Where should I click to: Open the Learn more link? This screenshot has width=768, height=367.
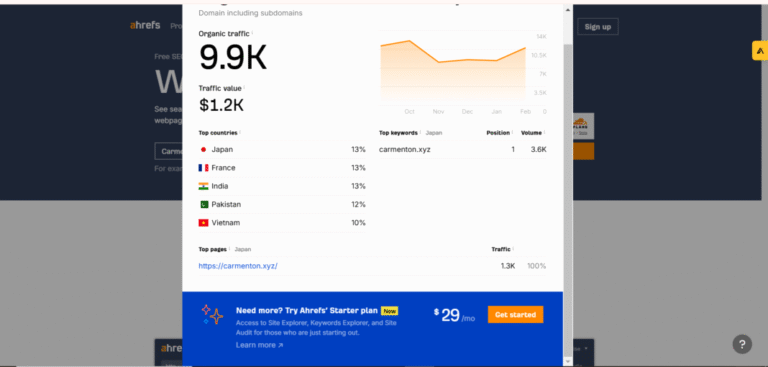259,345
